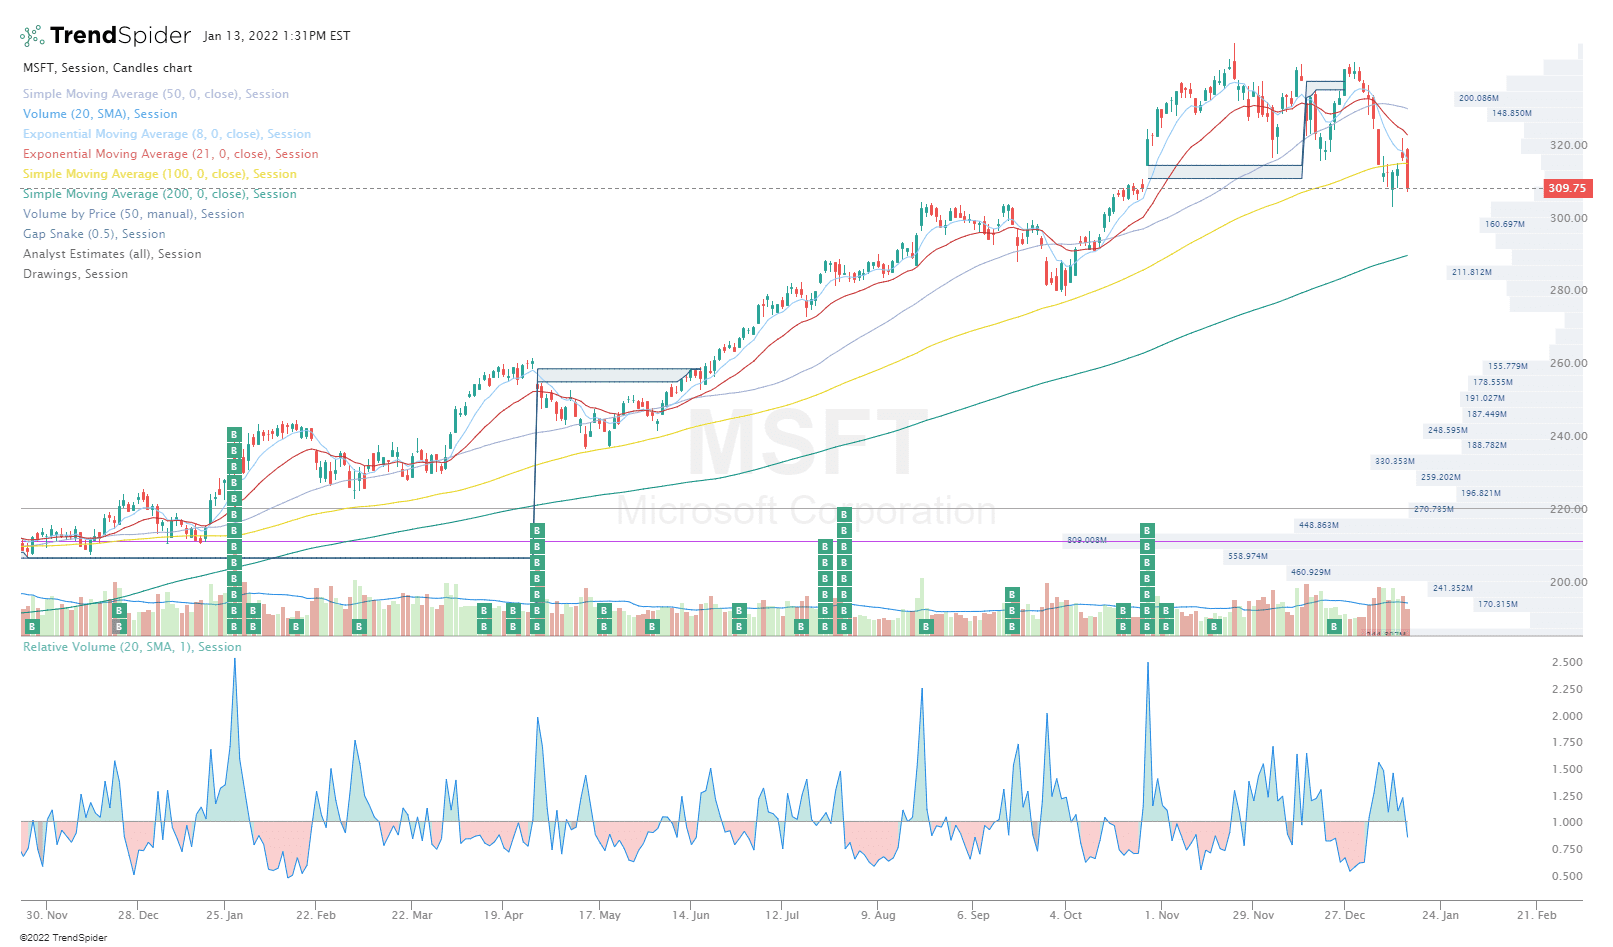The image size is (1613, 947).
Task: Click the 2.000 relative volume axis label
Action: click(1567, 716)
